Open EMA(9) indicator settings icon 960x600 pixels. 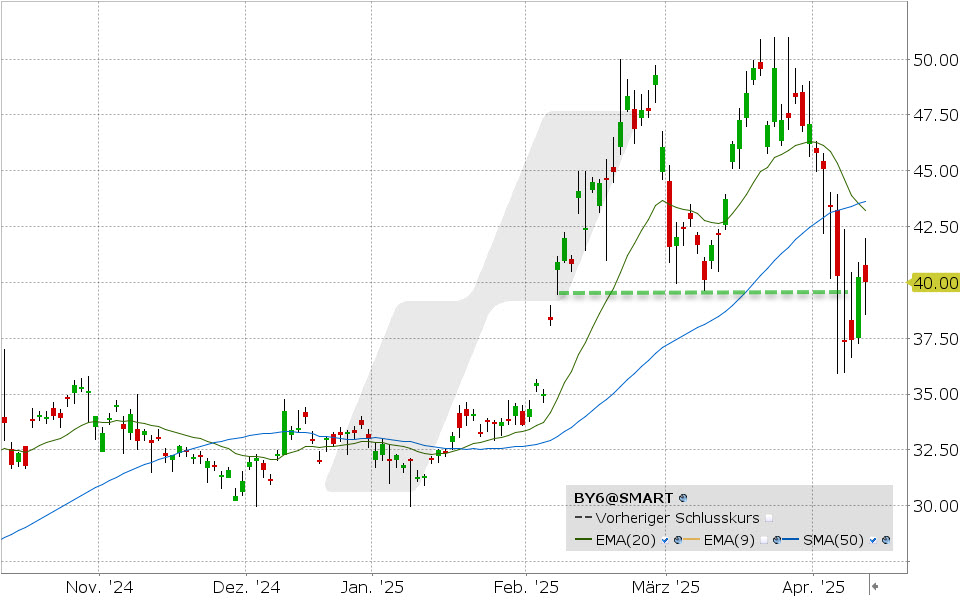777,540
